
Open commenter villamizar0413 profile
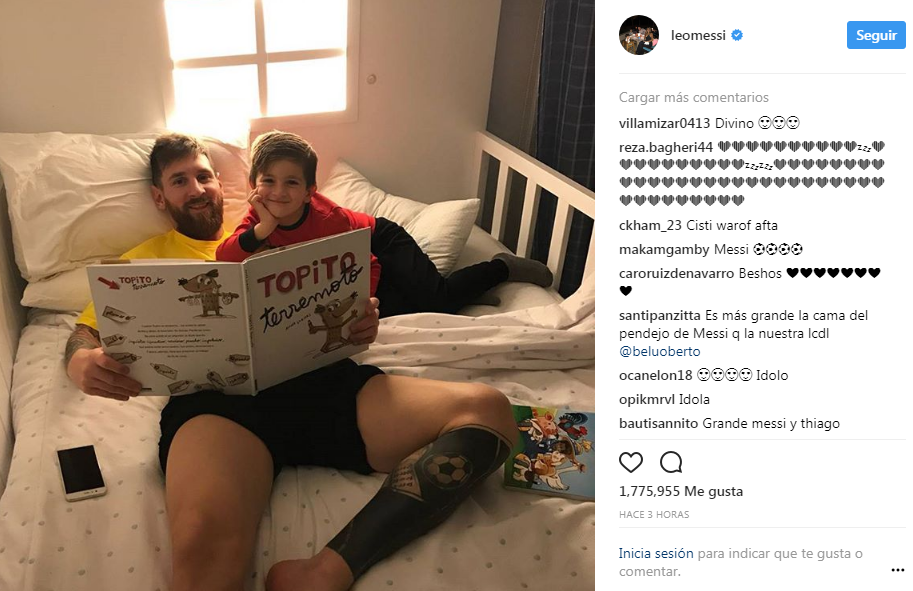(664, 123)
